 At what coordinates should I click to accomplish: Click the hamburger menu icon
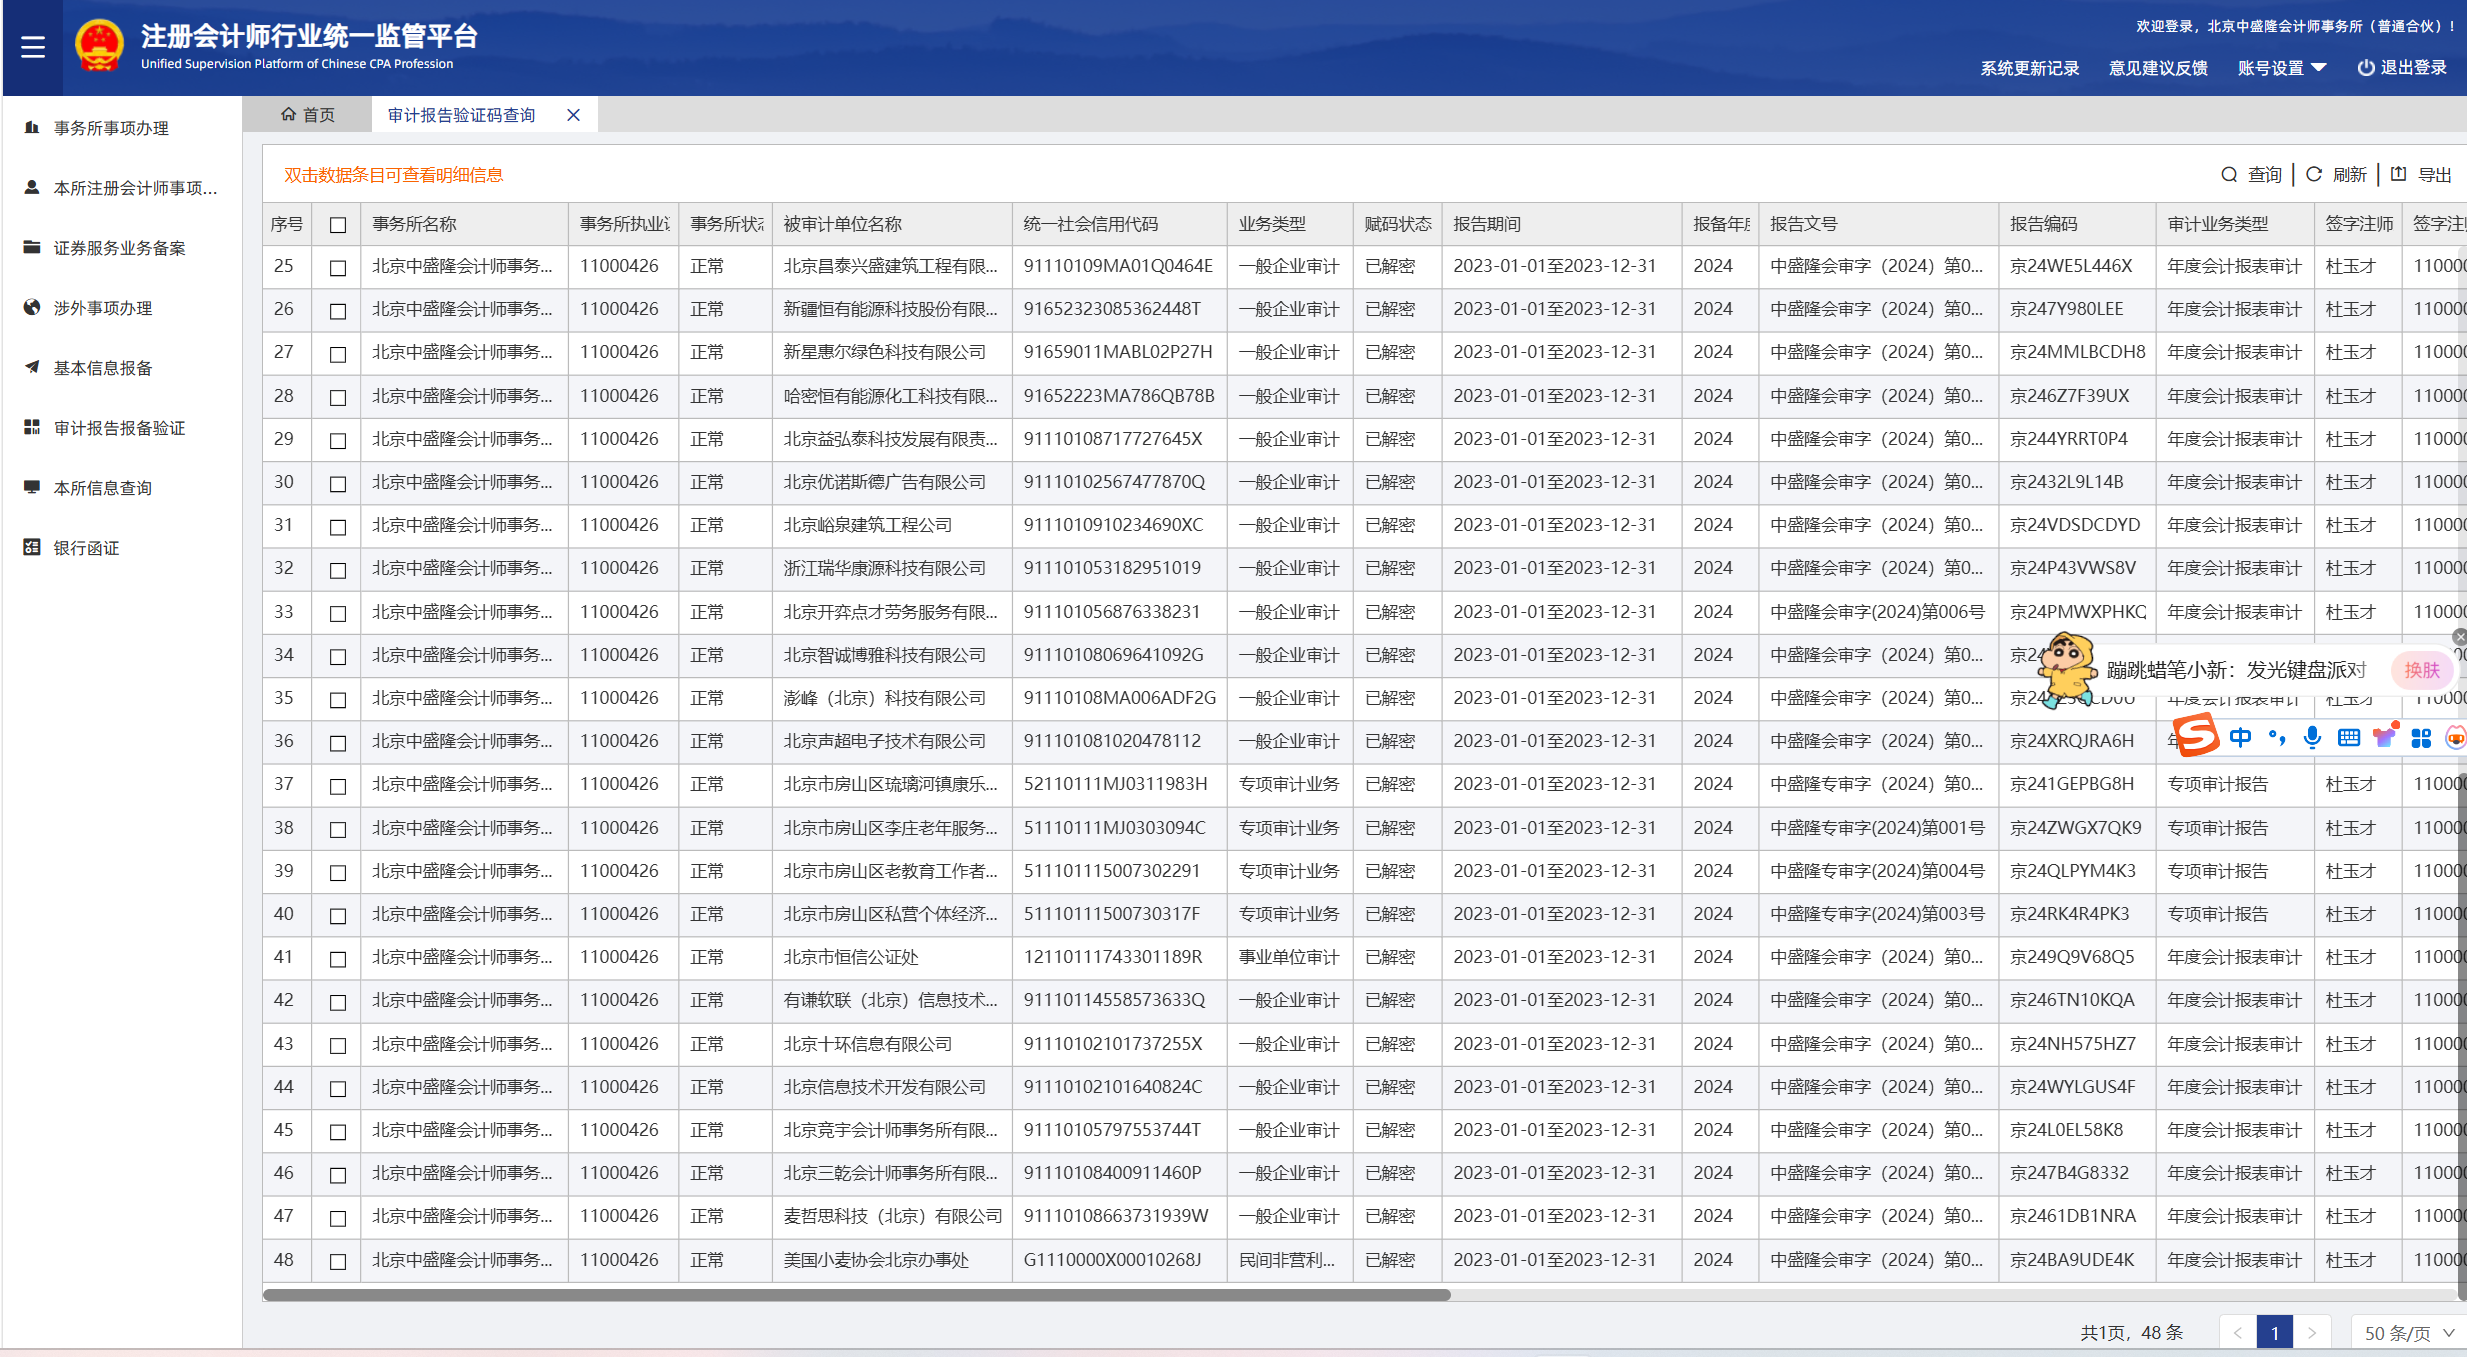tap(33, 47)
